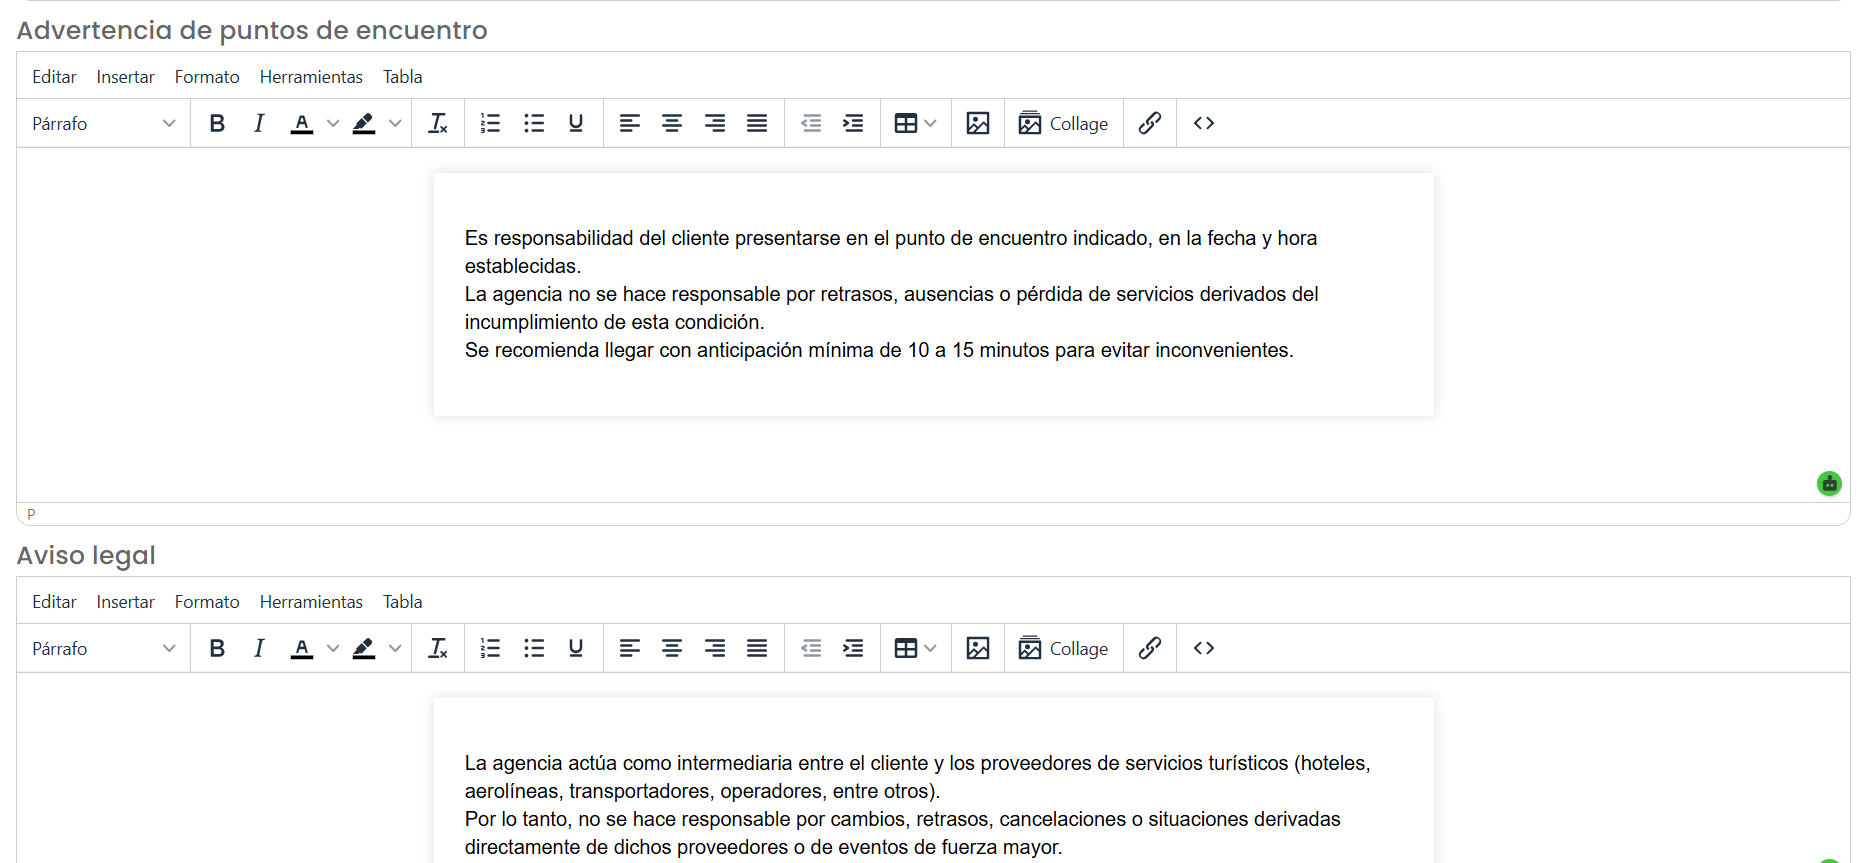Screen dimensions: 1861x863
Task: Expand table dropdown in Aviso legal toolbar
Action: point(931,648)
